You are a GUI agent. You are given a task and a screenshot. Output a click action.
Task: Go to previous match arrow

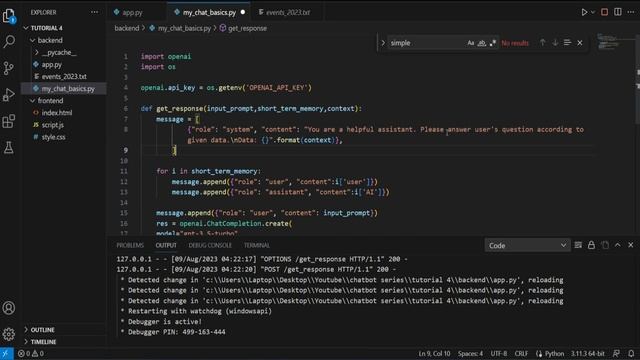pyautogui.click(x=542, y=42)
